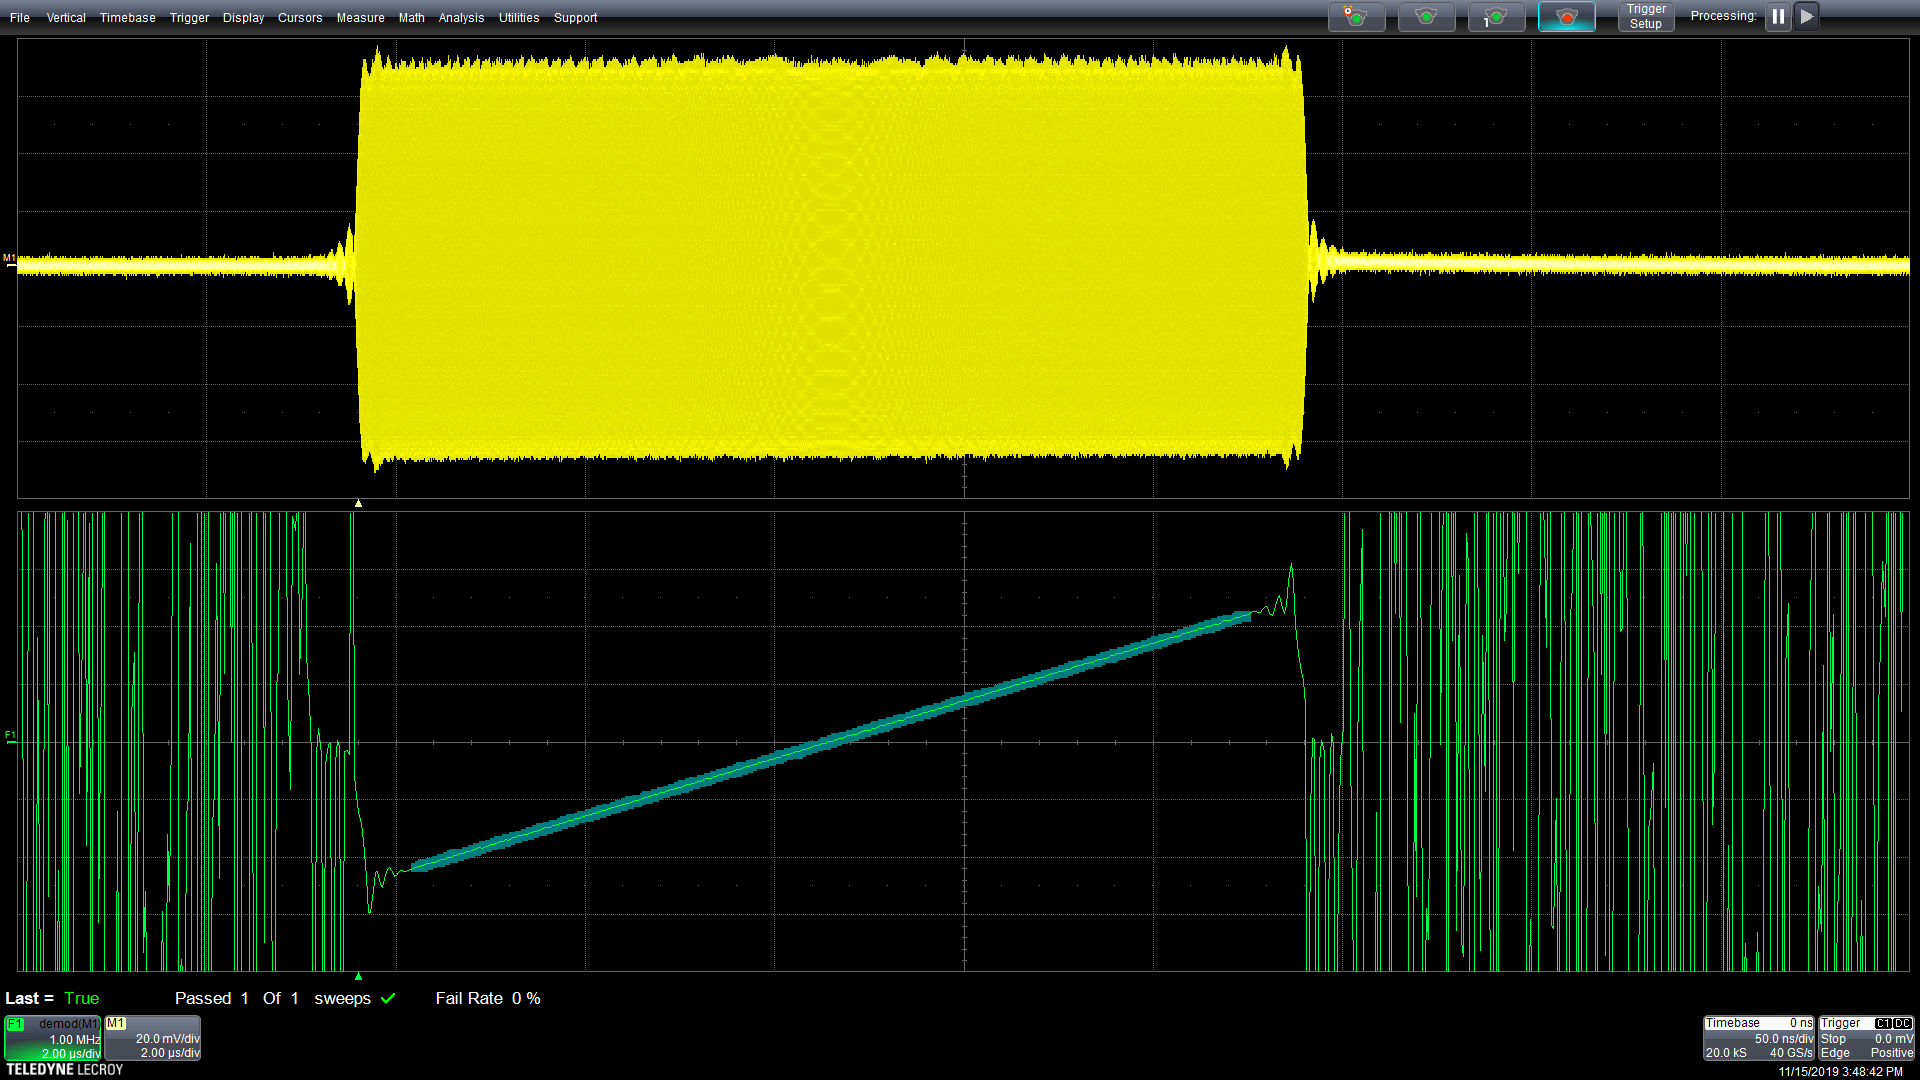Click the green pass checkmark
Image resolution: width=1920 pixels, height=1080 pixels.
tap(388, 998)
